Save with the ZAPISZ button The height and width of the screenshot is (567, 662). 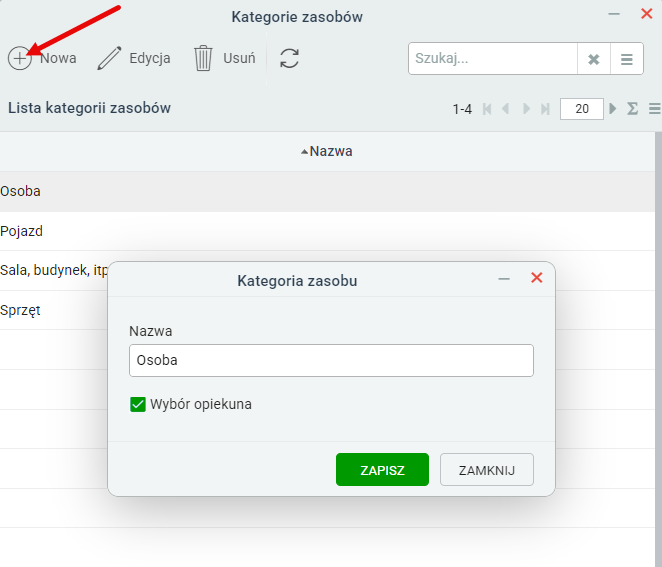click(x=383, y=469)
